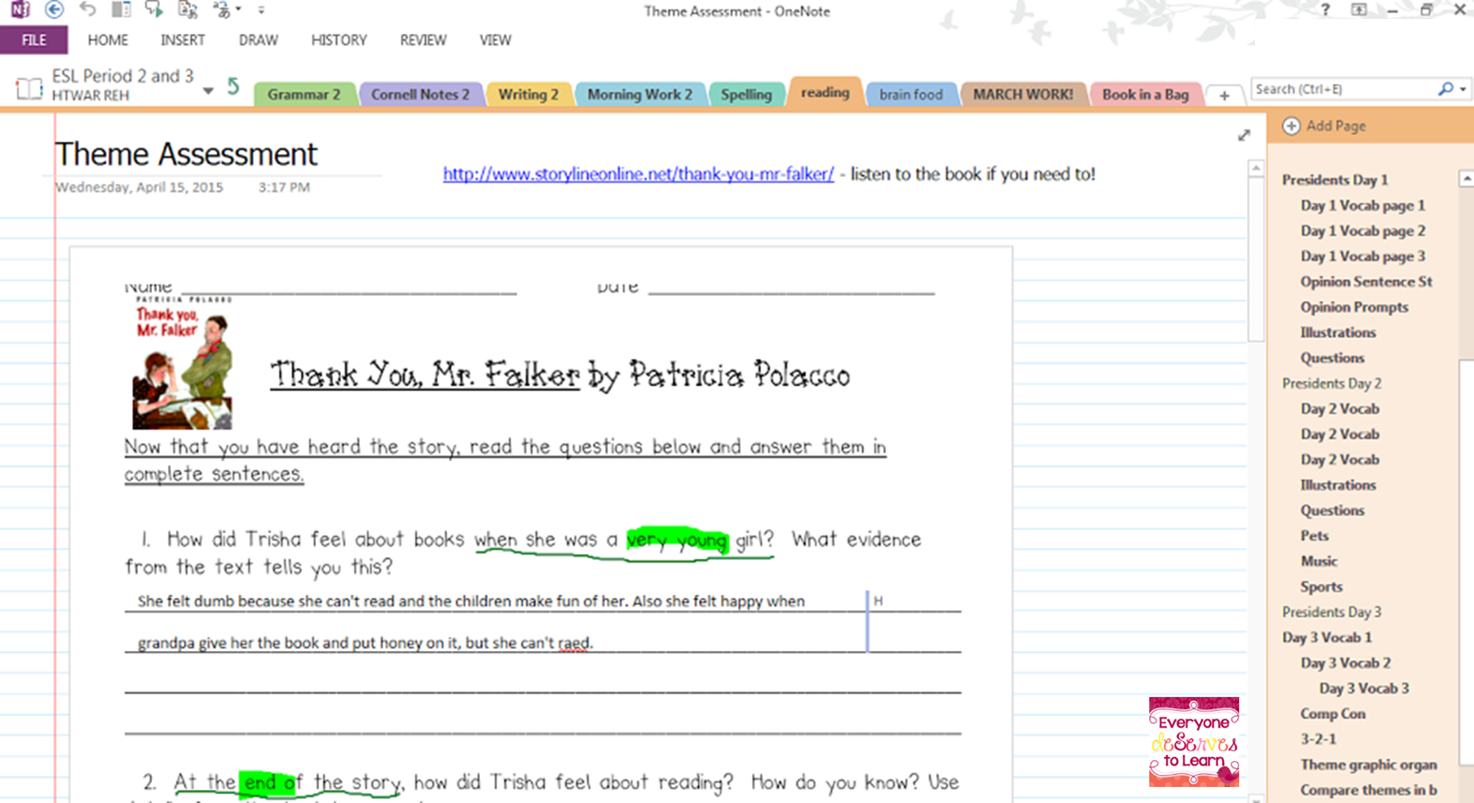Open the Day 1 Vocab page 3 subpage
The height and width of the screenshot is (803, 1474).
click(1363, 256)
